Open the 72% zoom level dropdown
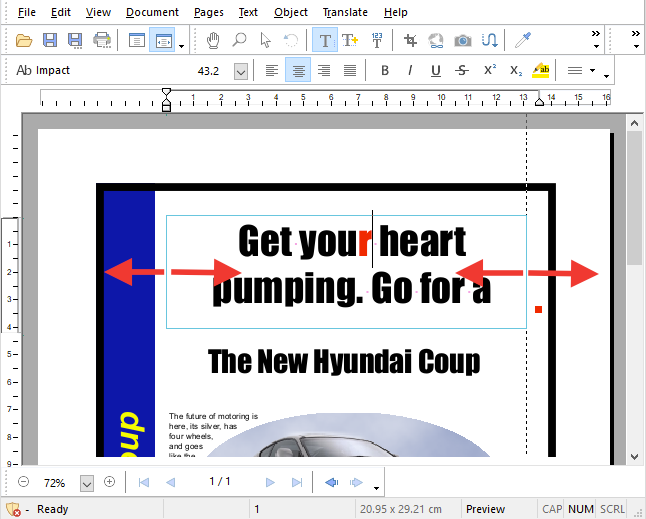 87,483
